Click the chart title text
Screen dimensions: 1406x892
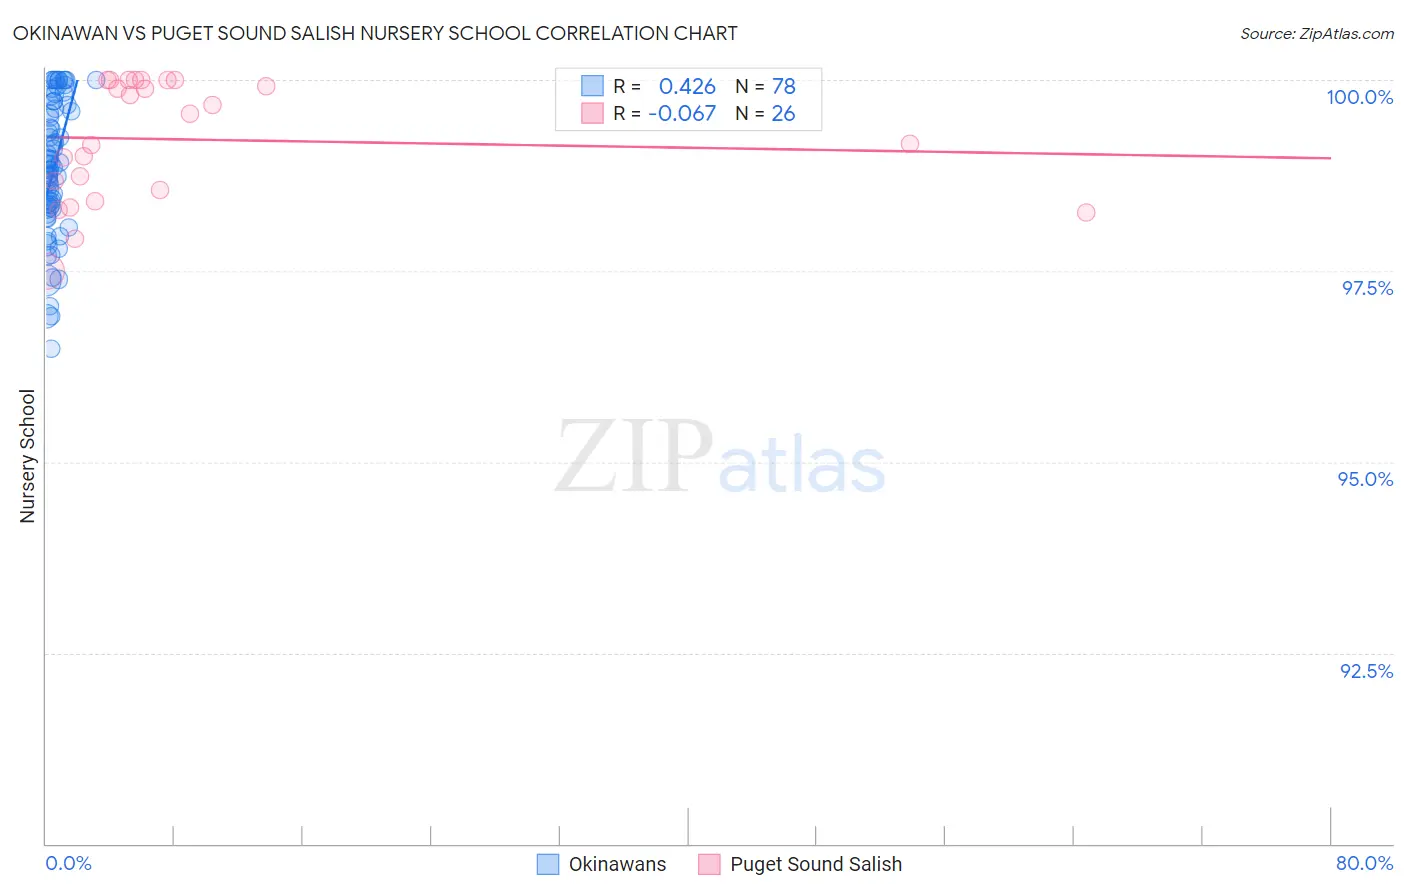pyautogui.click(x=375, y=33)
